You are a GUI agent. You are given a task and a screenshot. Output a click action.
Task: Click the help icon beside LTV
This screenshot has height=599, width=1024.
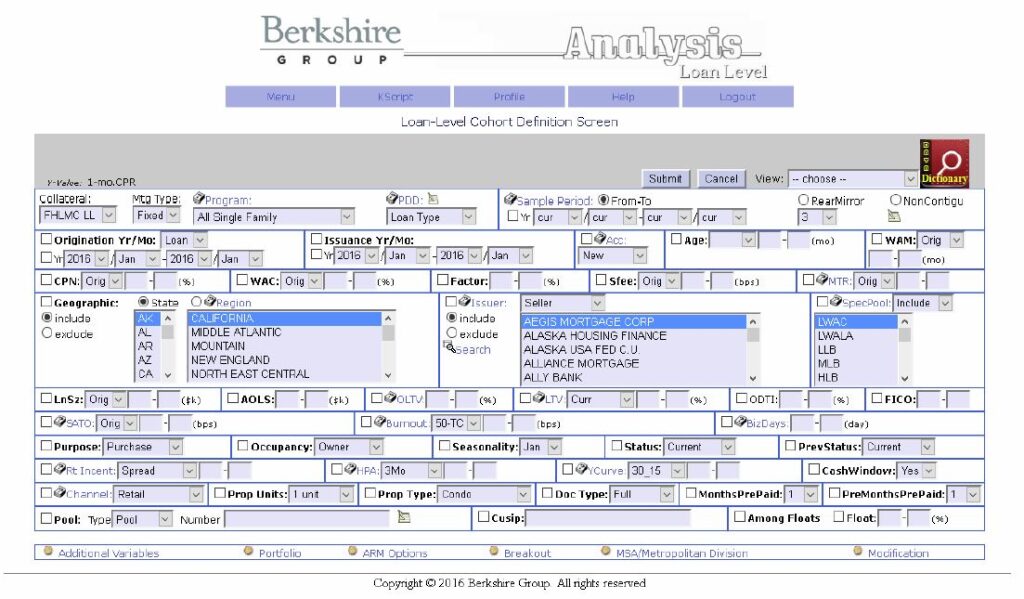539,397
